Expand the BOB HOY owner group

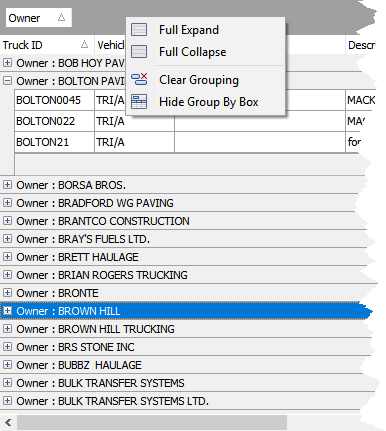pos(7,63)
